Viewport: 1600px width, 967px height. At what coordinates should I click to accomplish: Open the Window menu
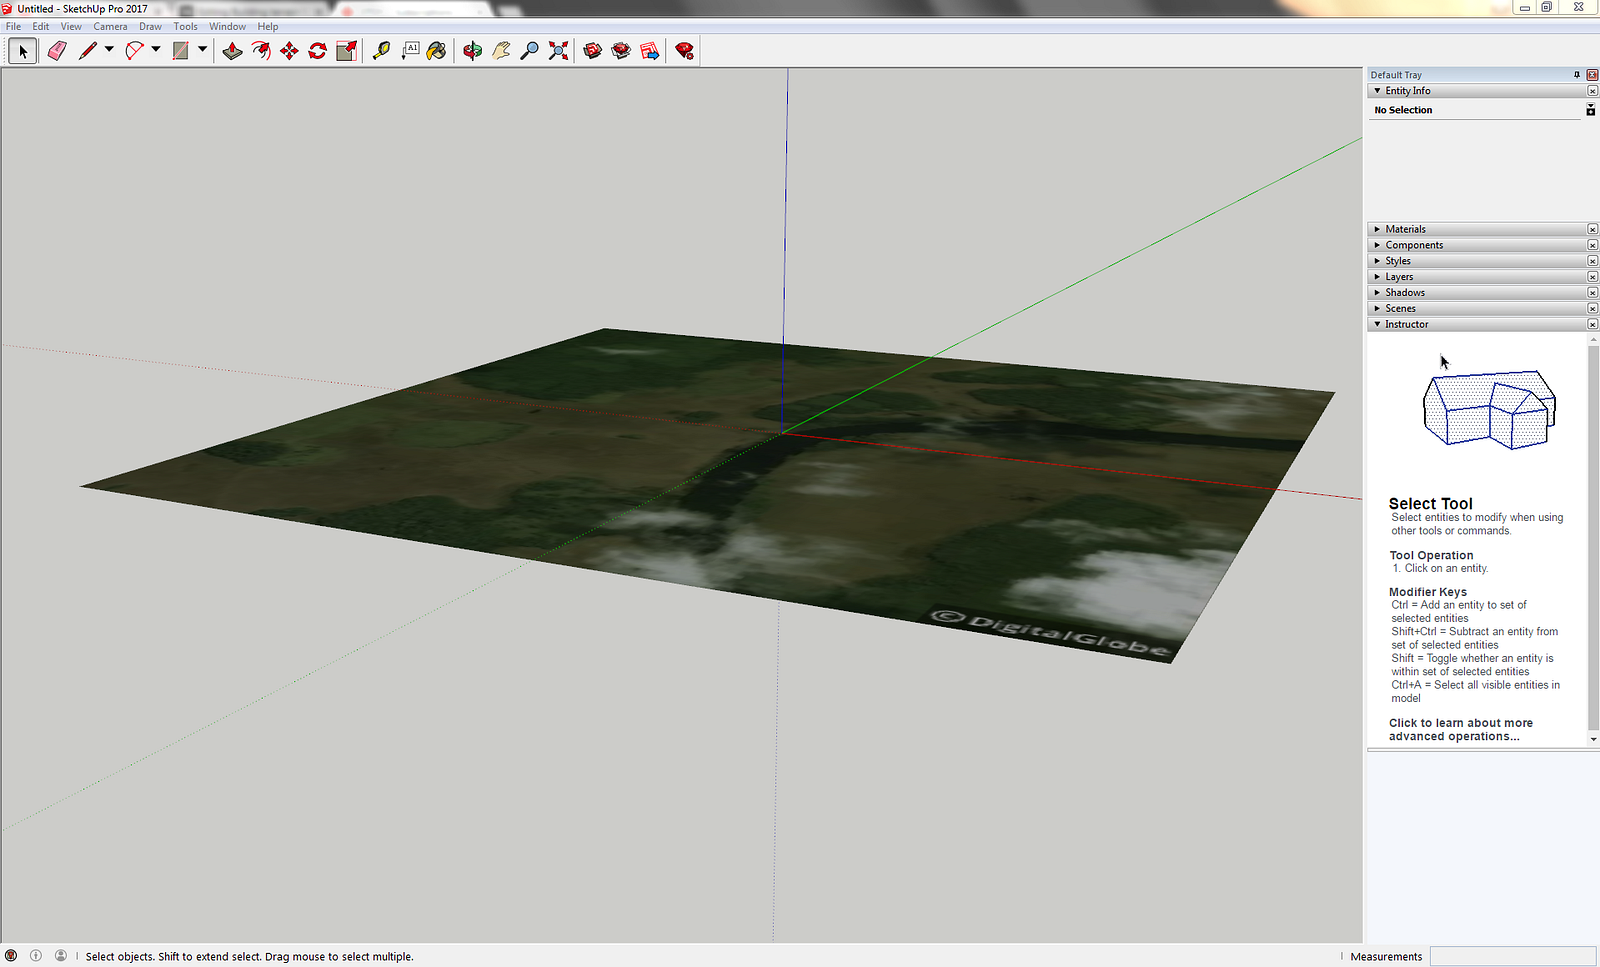point(227,27)
